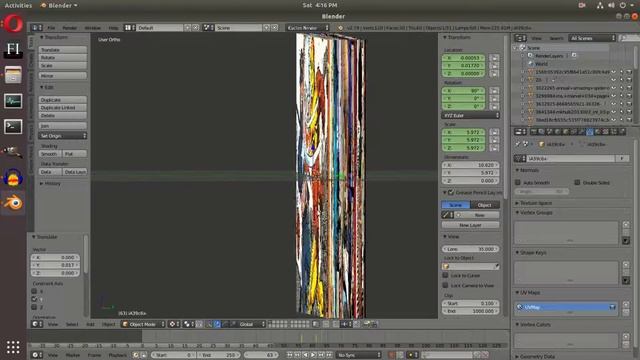Open Opera browser from the dock
The height and width of the screenshot is (360, 640).
coord(13,23)
